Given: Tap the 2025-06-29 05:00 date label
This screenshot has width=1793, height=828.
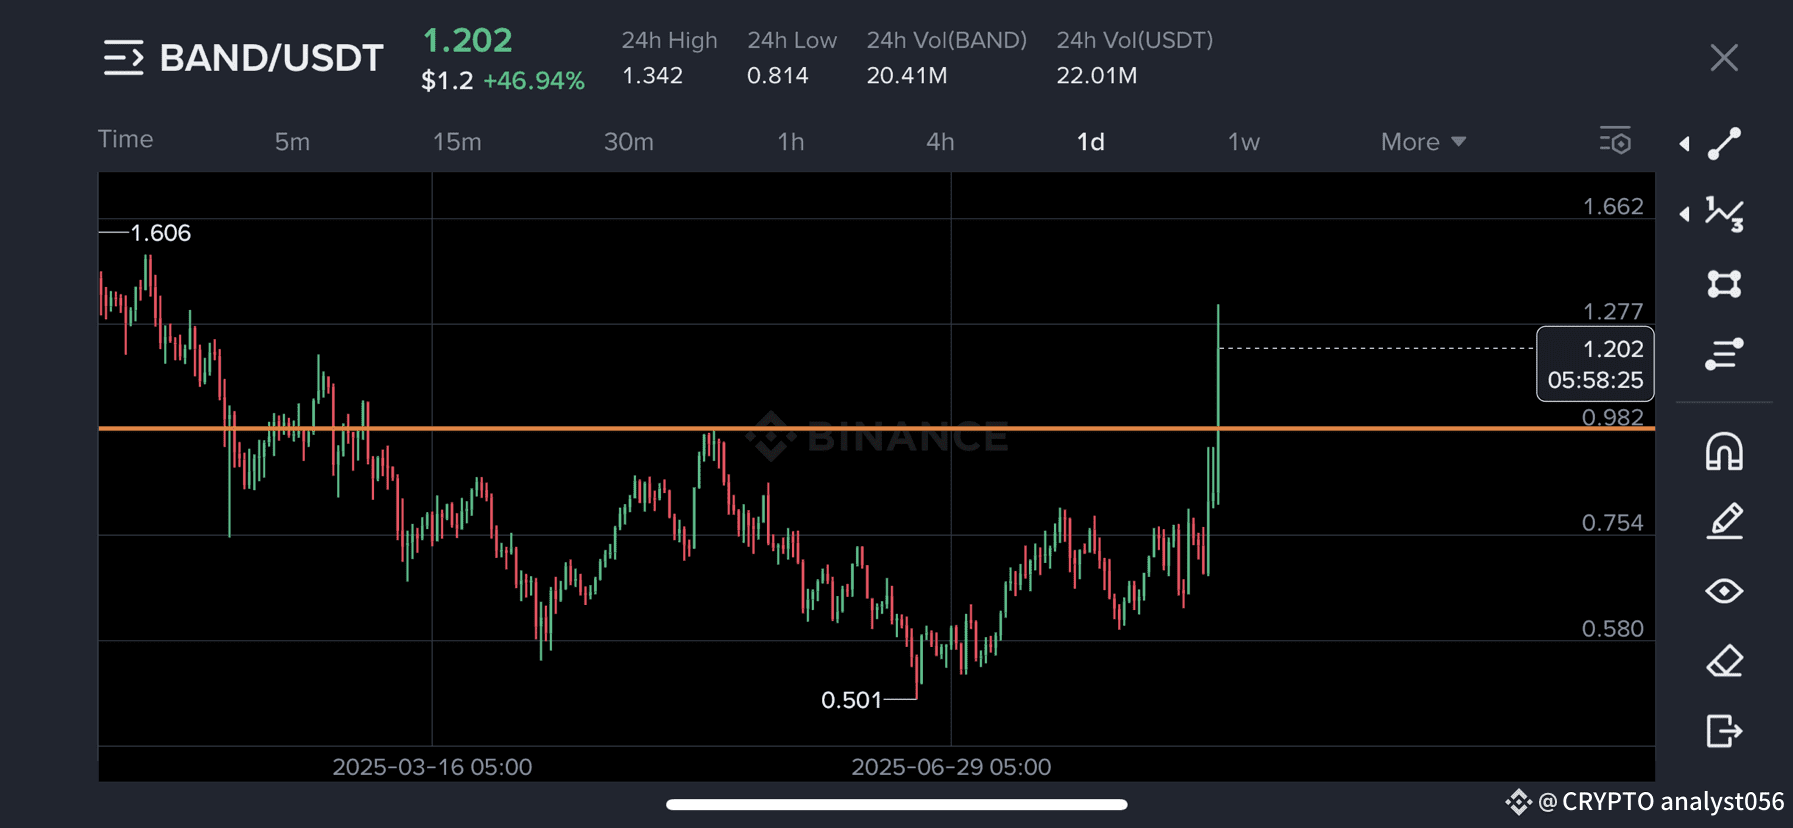Looking at the screenshot, I should [x=951, y=767].
